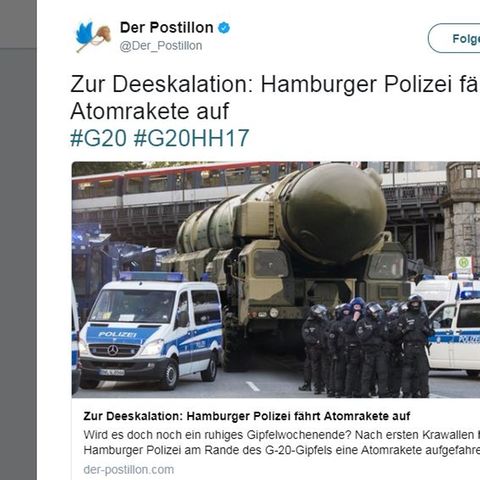The width and height of the screenshot is (480, 480).
Task: Open the #G20HH17 hashtag
Action: click(x=191, y=138)
